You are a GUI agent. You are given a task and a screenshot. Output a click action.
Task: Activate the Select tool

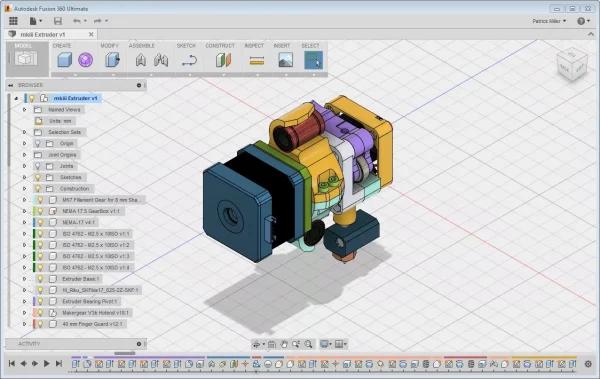click(x=313, y=60)
